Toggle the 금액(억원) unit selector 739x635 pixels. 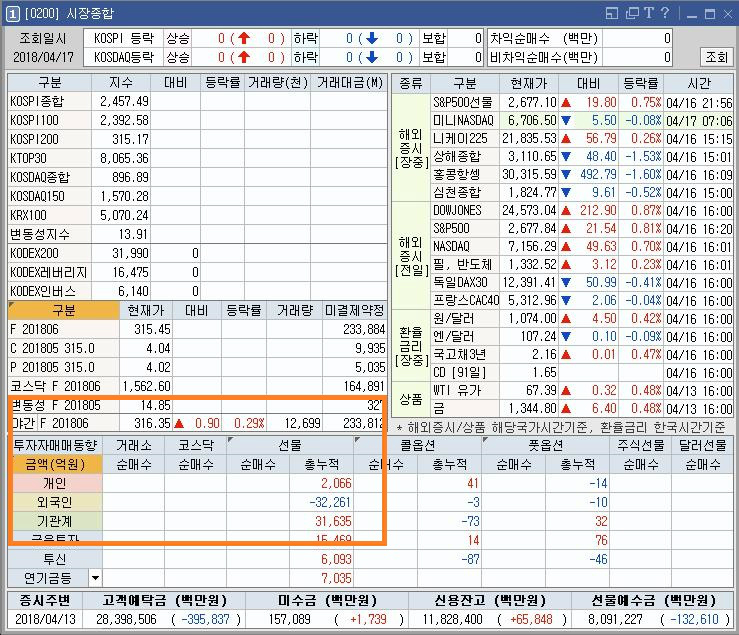coord(56,464)
